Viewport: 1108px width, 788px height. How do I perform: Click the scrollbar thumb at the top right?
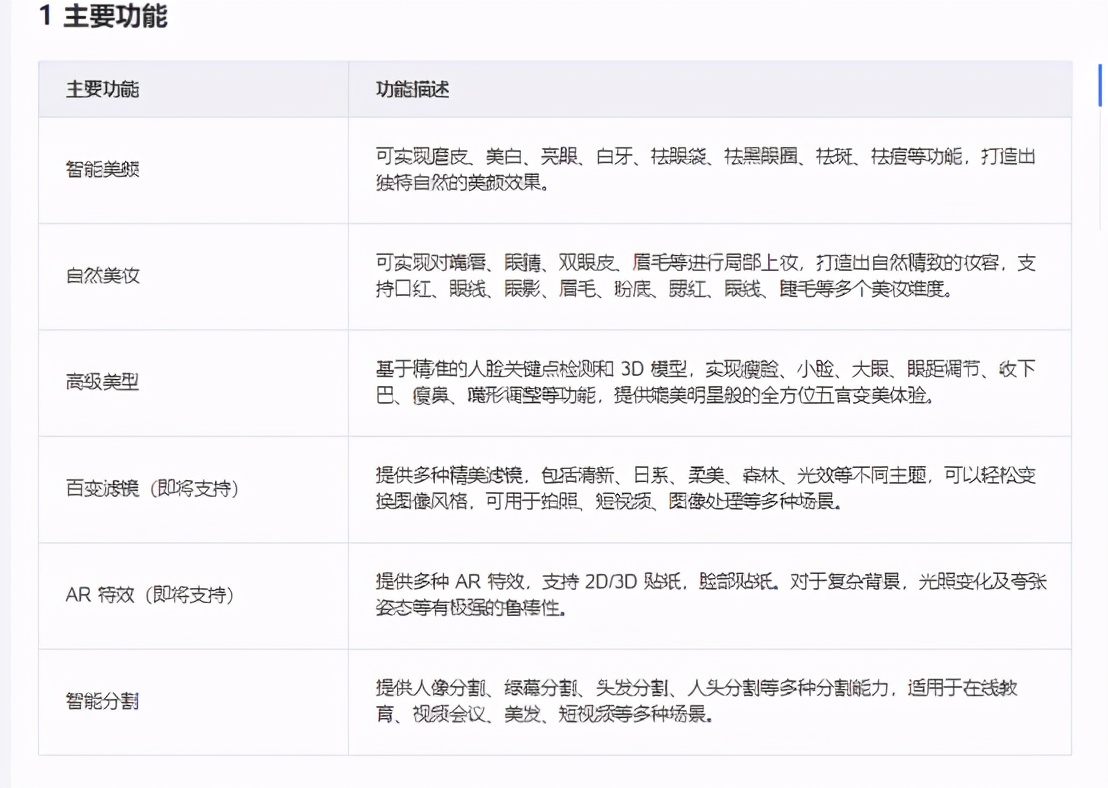1100,85
